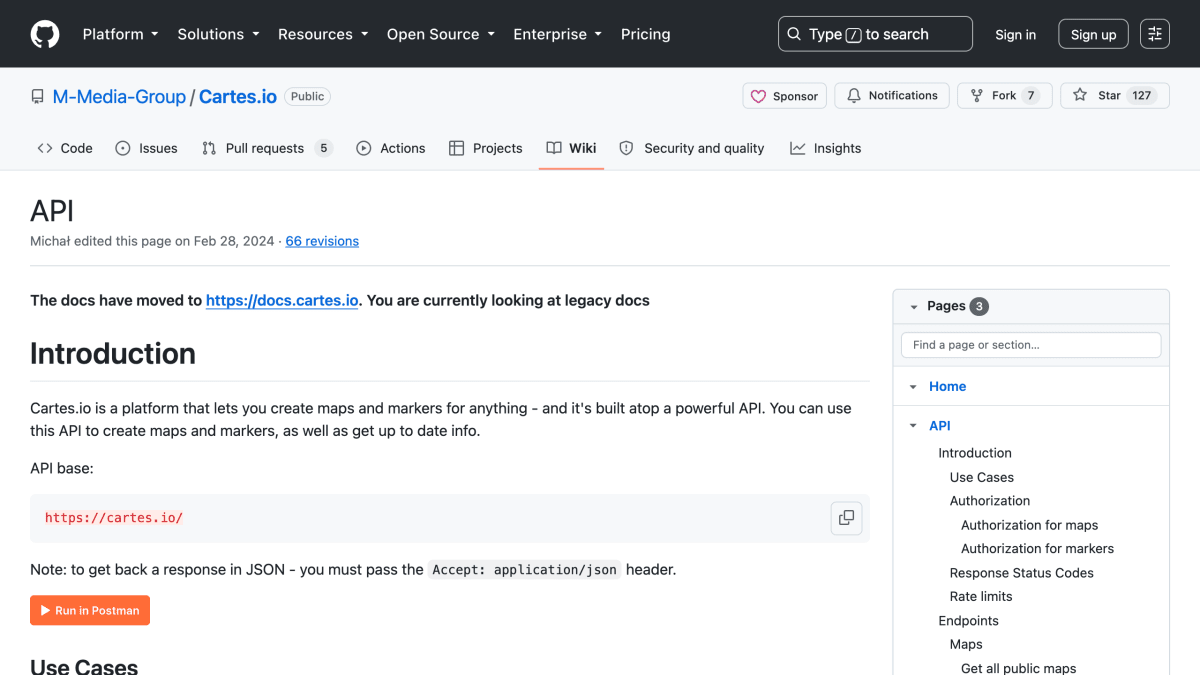Click the Actions play icon
1200x675 pixels.
point(364,148)
